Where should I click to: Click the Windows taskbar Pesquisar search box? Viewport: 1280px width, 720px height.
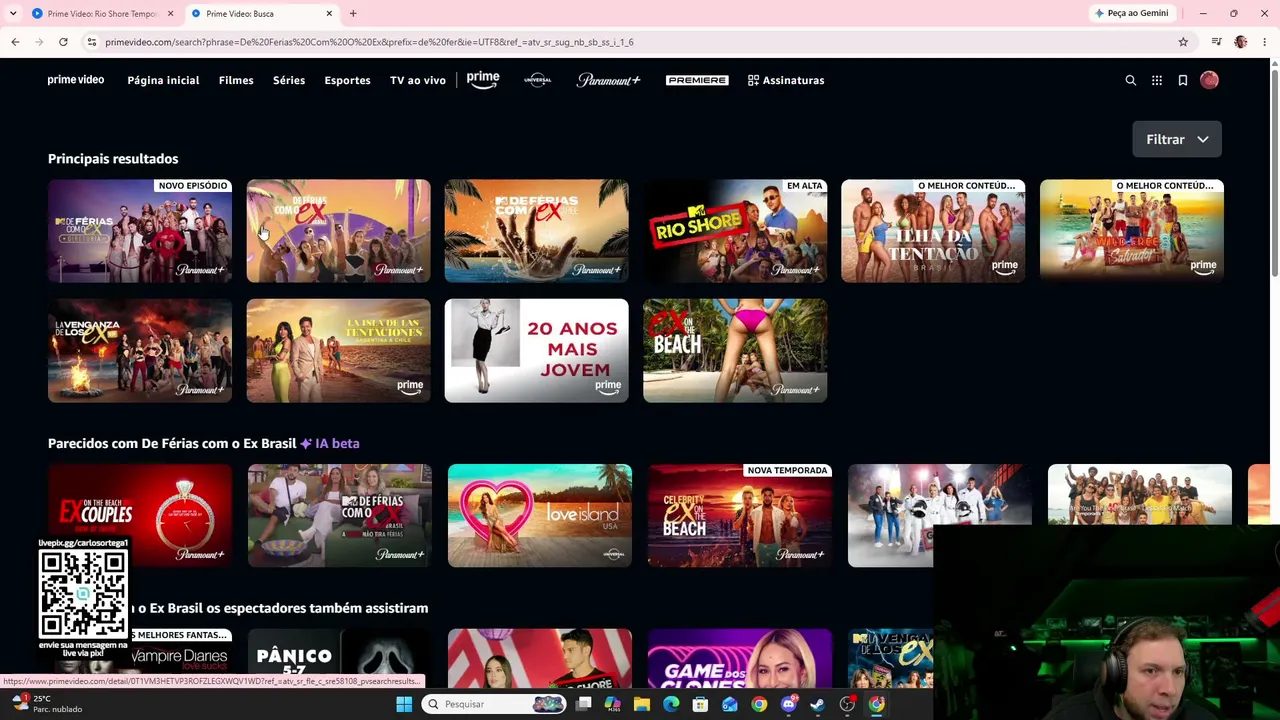[x=493, y=704]
